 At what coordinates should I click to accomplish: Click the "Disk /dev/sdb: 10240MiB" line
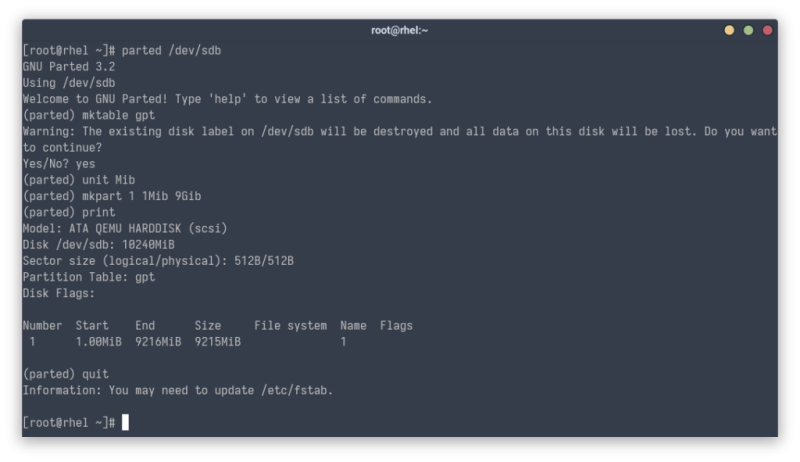(98, 244)
